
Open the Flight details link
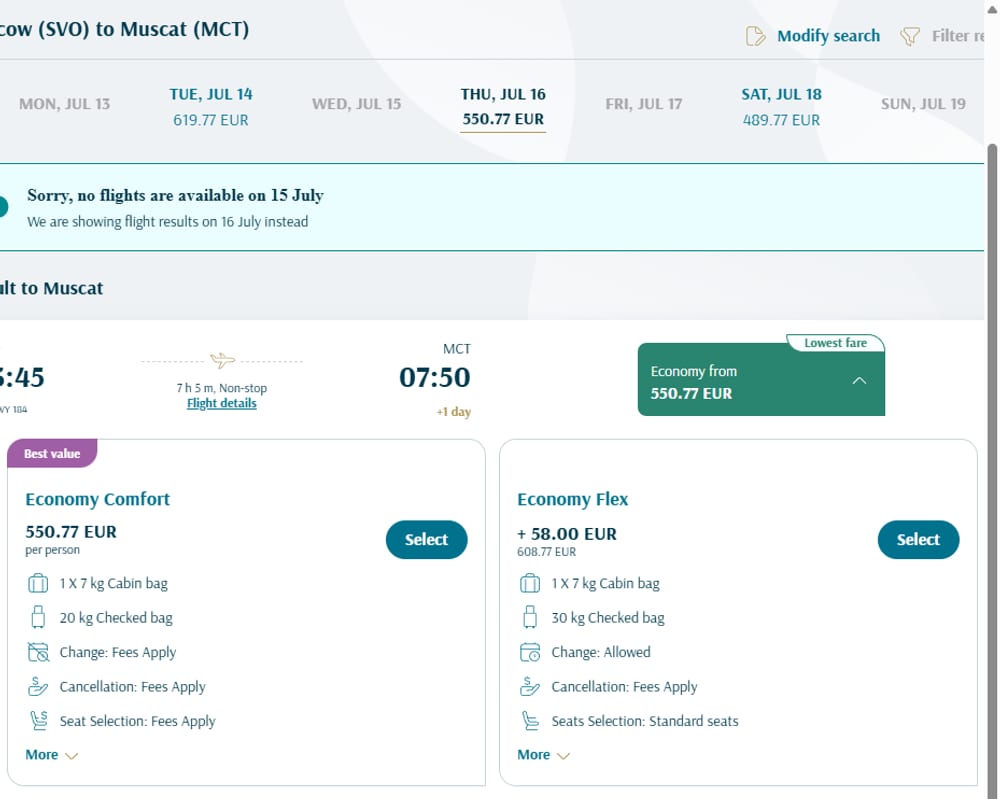tap(221, 404)
